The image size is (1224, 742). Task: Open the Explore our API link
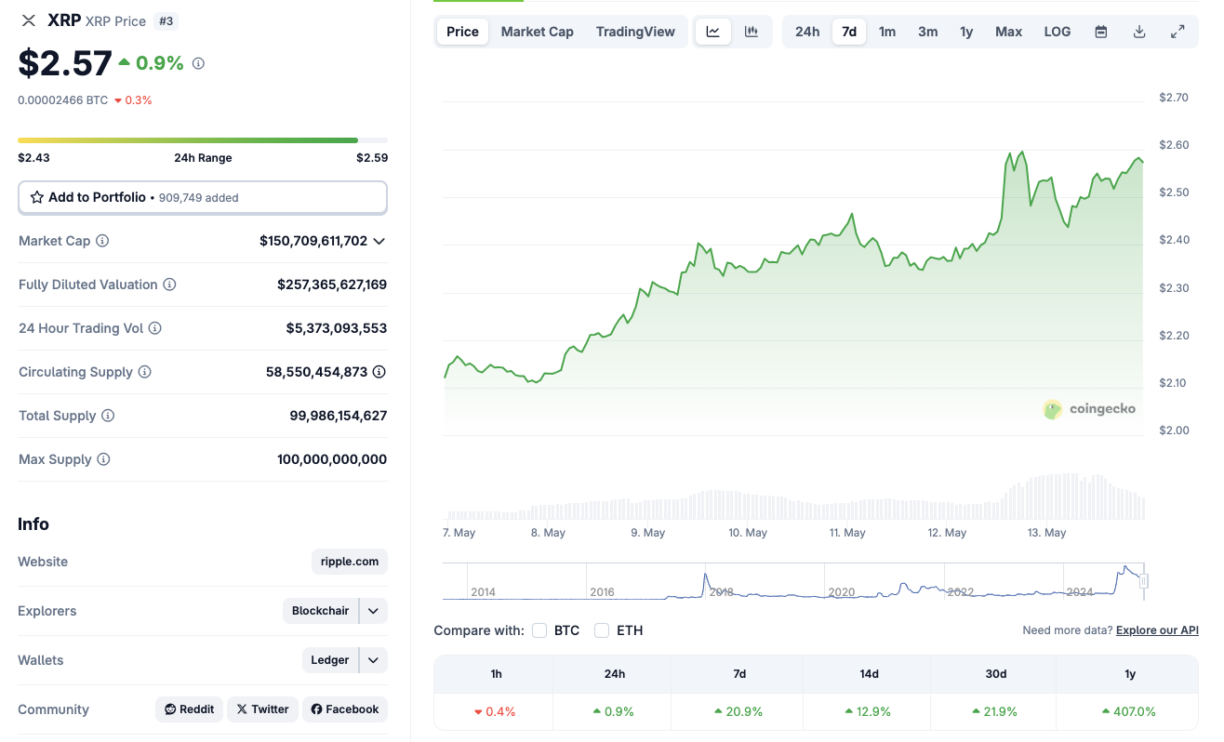click(1156, 630)
